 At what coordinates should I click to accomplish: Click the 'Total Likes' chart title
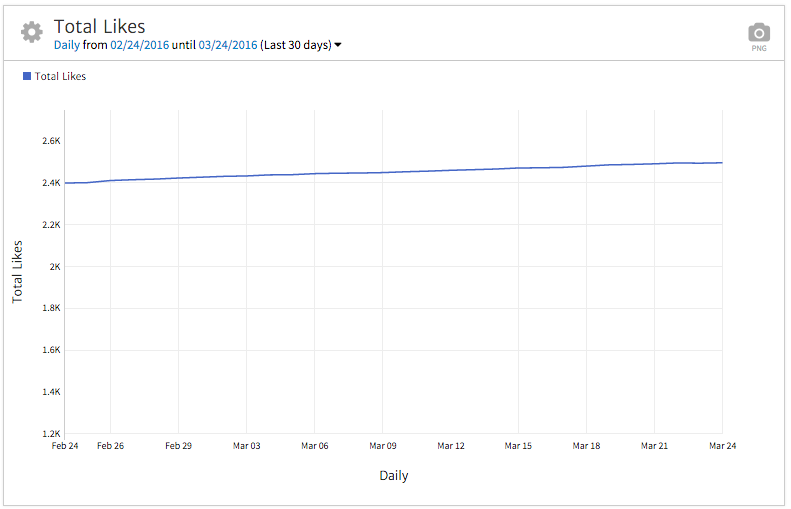click(x=99, y=27)
